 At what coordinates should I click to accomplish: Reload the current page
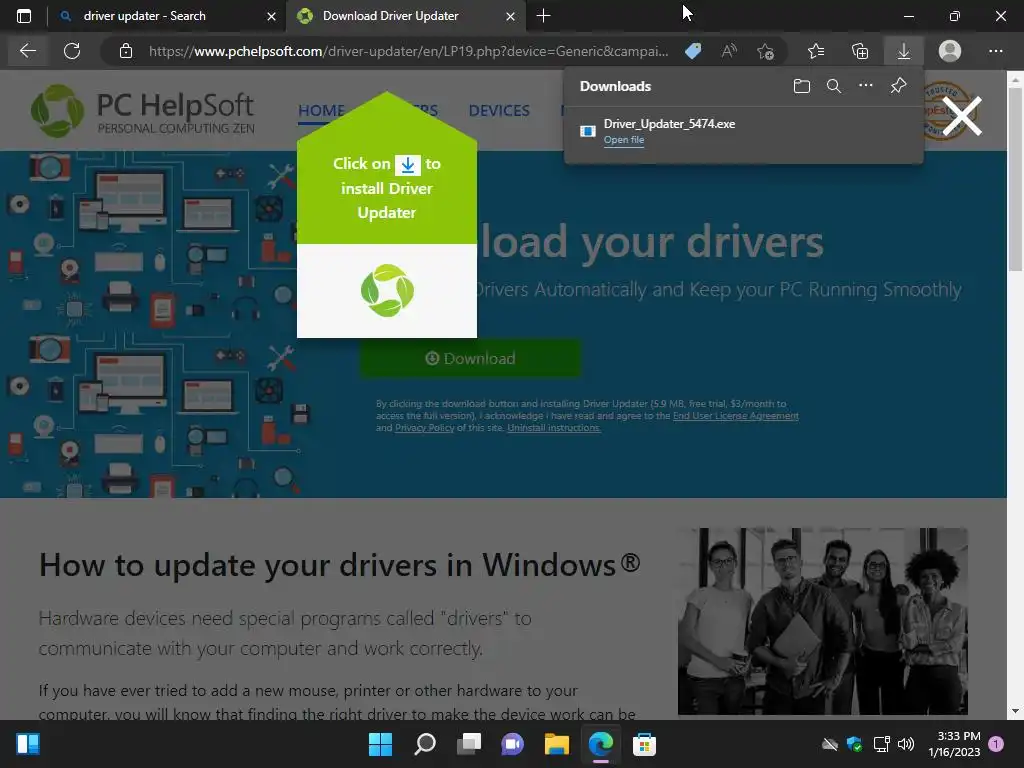pos(72,51)
